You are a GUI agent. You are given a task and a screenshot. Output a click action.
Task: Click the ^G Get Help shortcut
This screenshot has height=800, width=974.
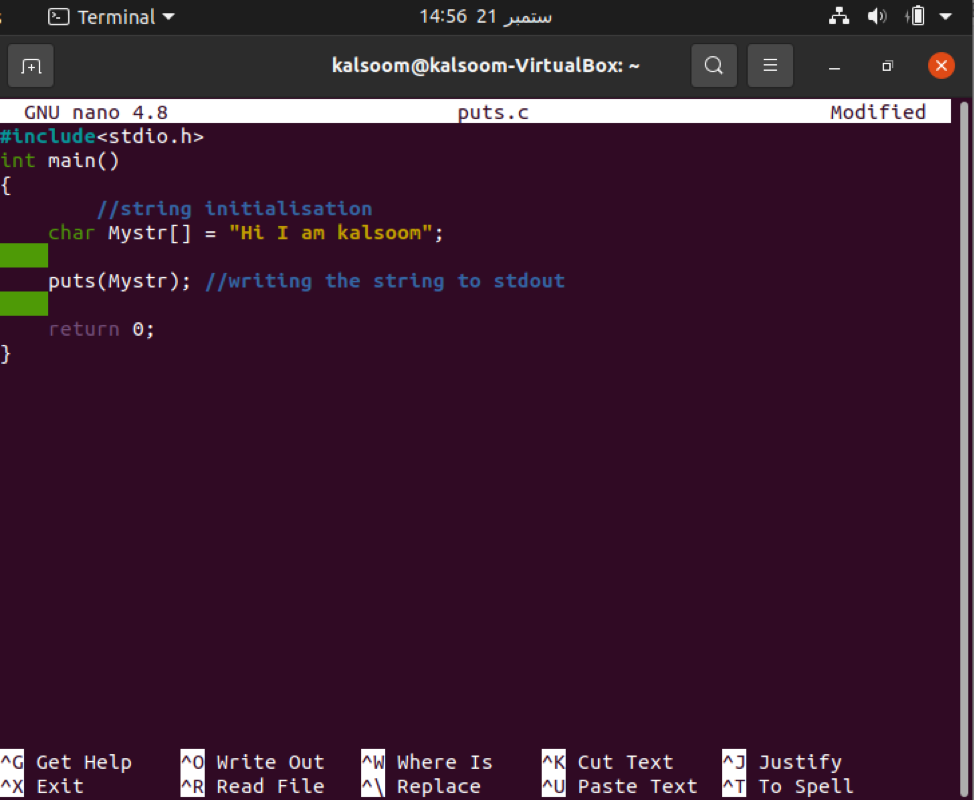tap(66, 761)
